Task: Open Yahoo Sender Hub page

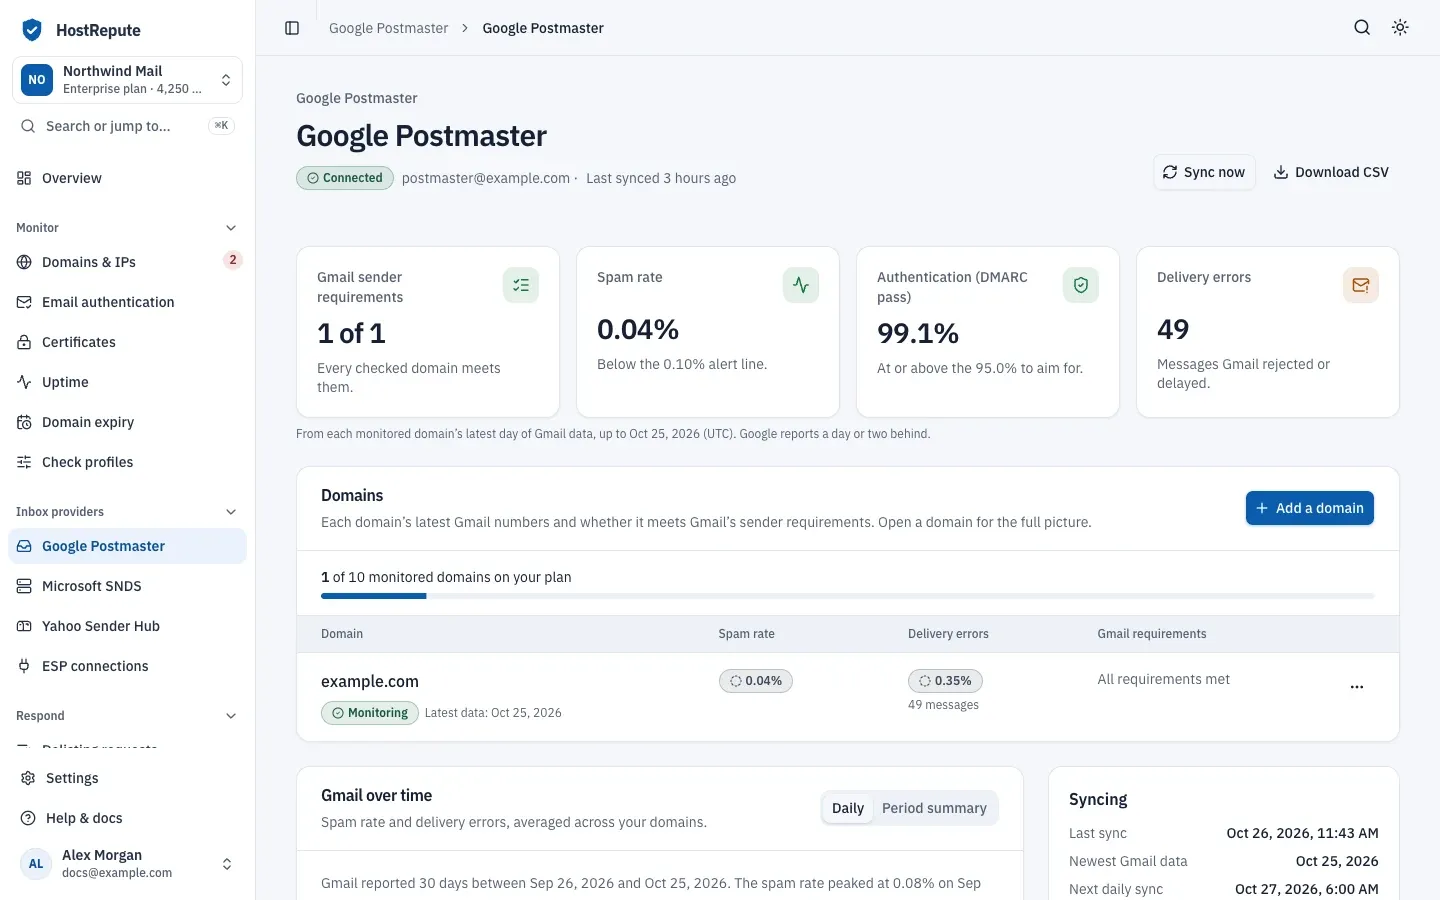Action: 127,626
